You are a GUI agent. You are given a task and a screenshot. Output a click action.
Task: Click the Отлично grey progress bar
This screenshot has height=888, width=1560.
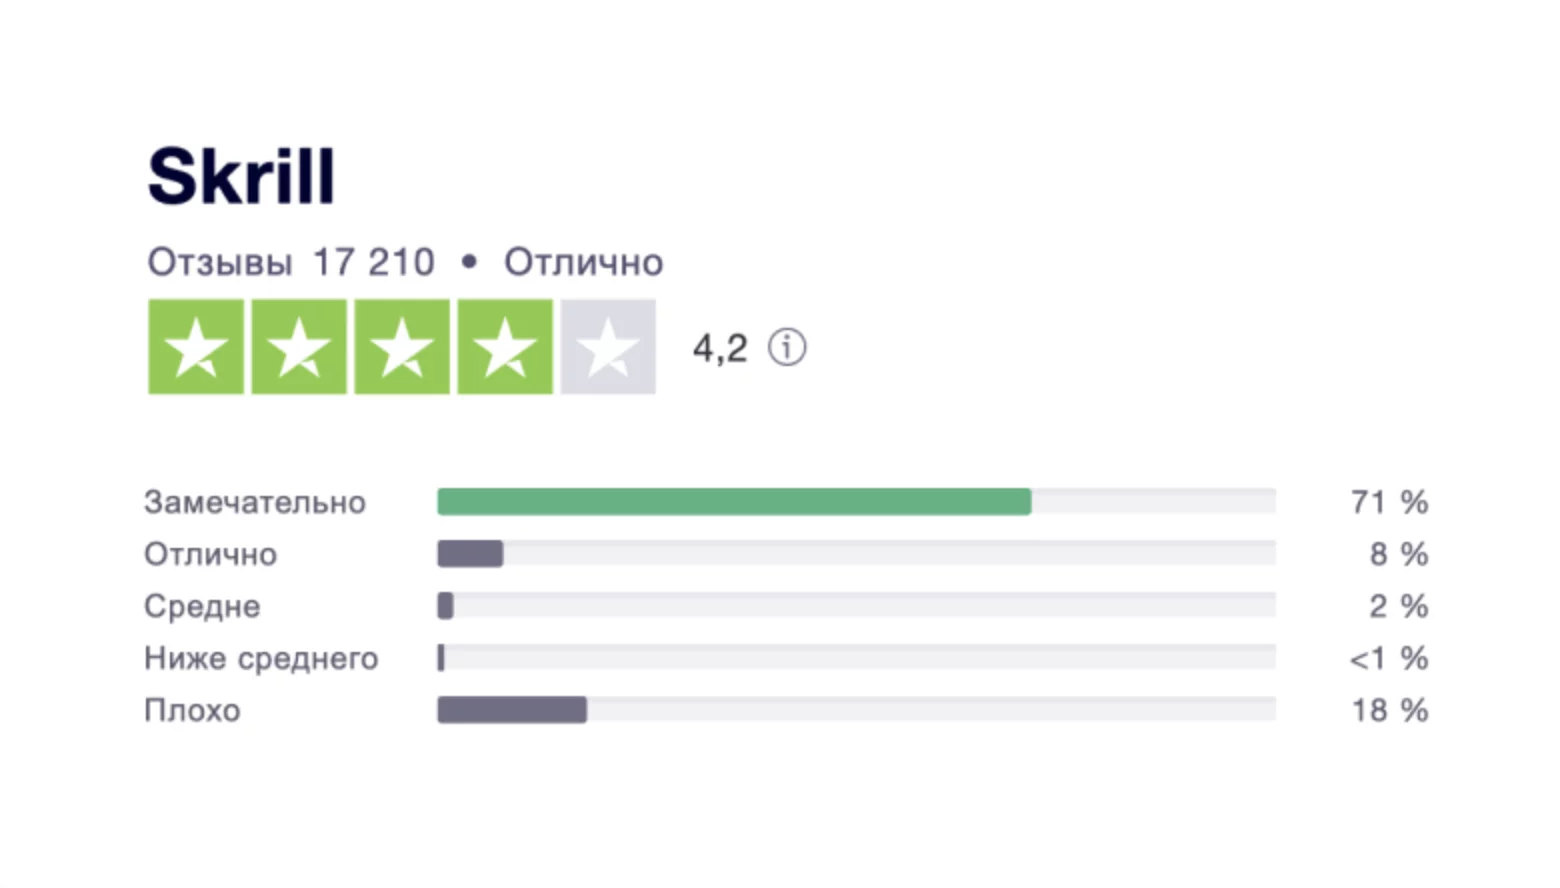point(470,554)
